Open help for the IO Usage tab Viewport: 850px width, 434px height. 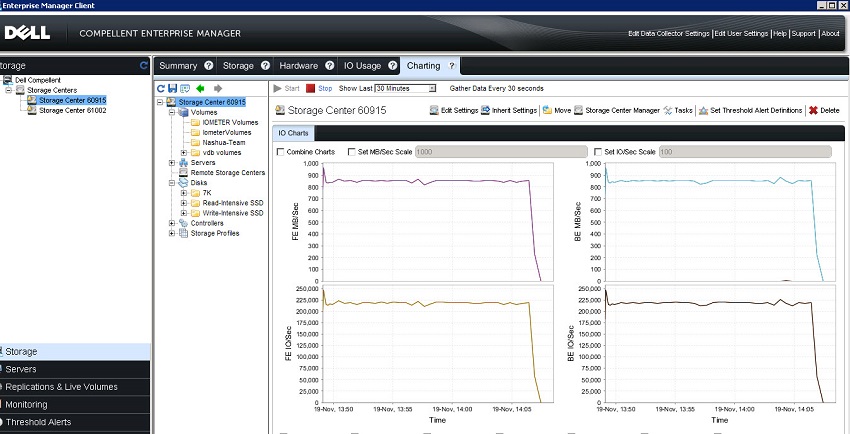coord(392,66)
